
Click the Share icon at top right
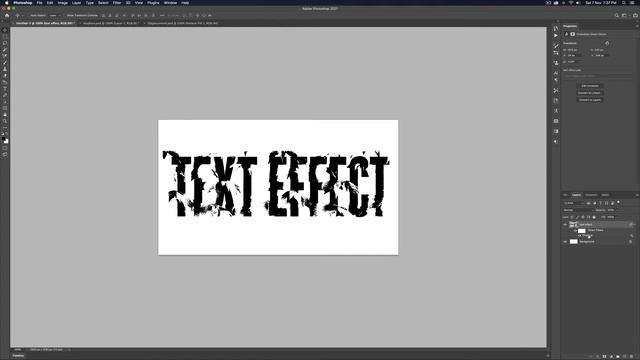635,16
